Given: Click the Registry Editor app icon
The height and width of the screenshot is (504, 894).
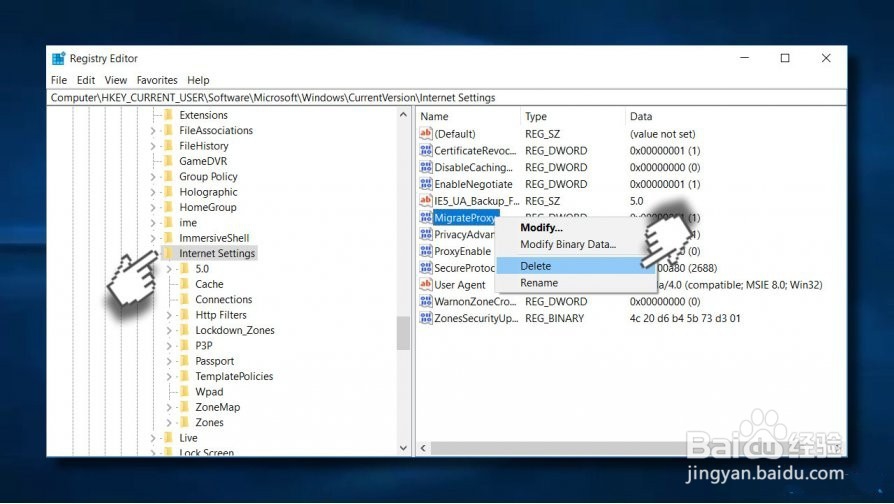Looking at the screenshot, I should (x=58, y=58).
